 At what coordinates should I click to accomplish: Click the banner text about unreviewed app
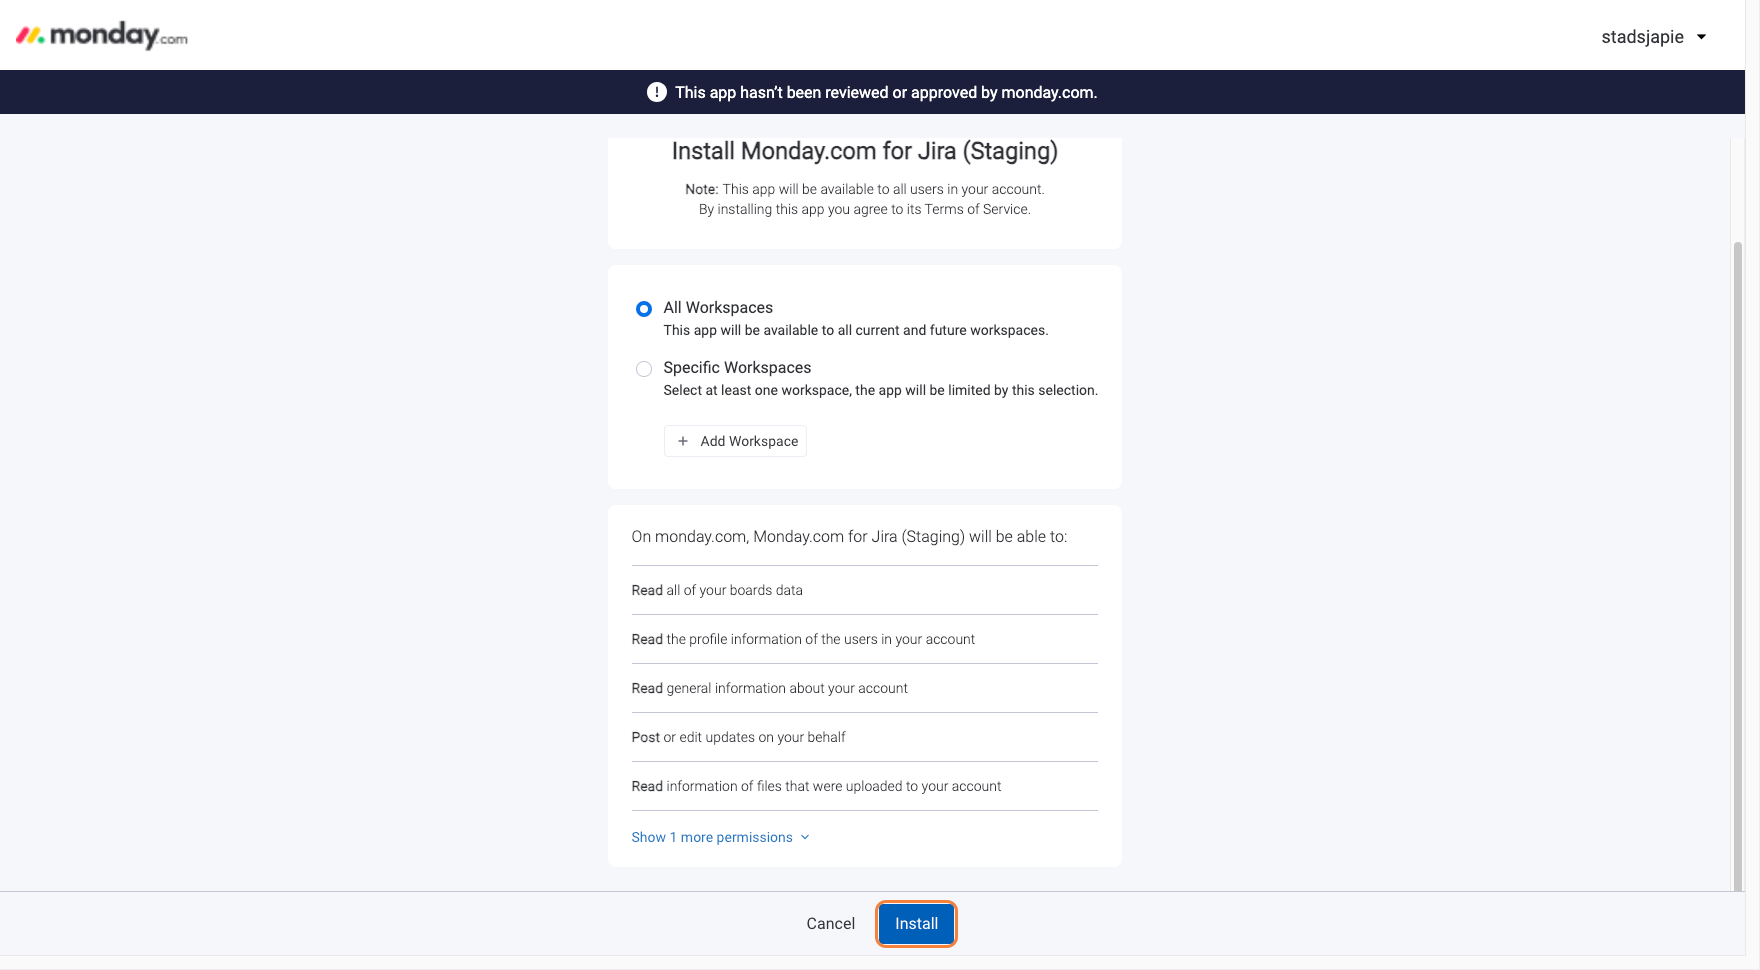tap(886, 92)
